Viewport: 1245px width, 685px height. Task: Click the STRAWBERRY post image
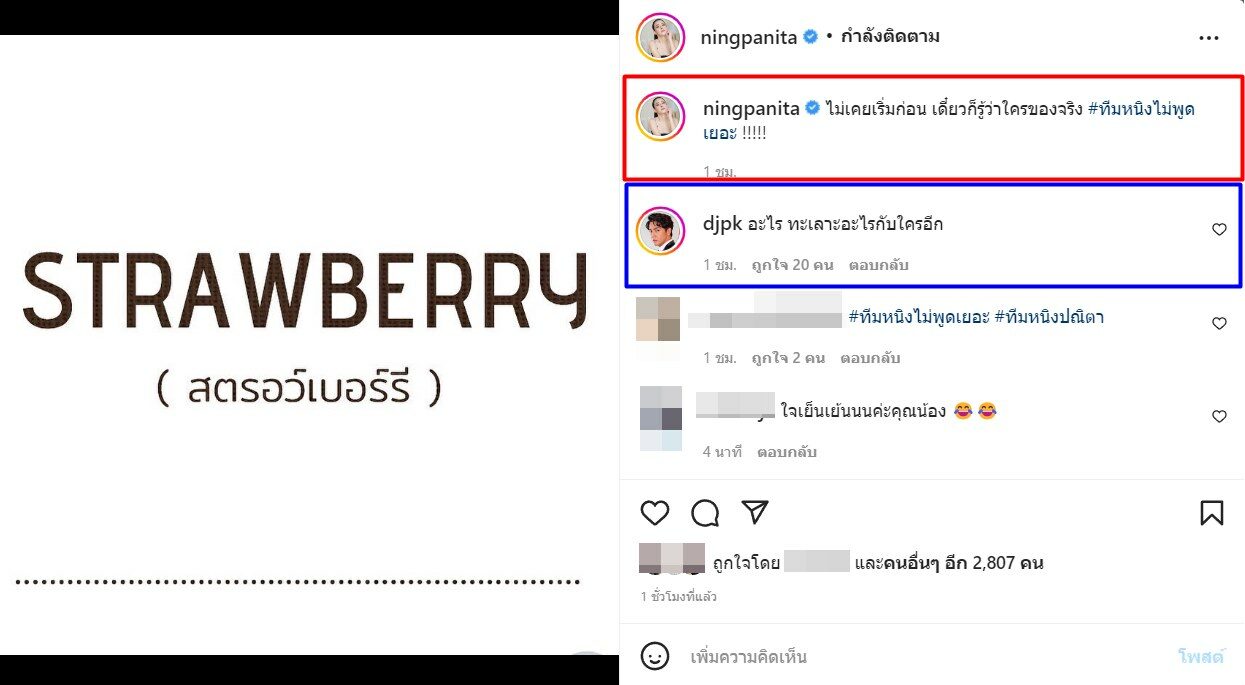pyautogui.click(x=309, y=345)
